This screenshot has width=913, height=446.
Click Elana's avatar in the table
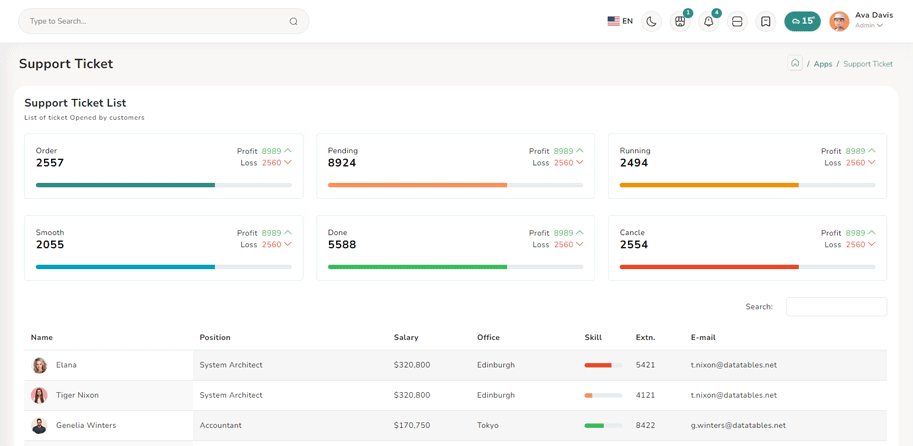(x=39, y=366)
